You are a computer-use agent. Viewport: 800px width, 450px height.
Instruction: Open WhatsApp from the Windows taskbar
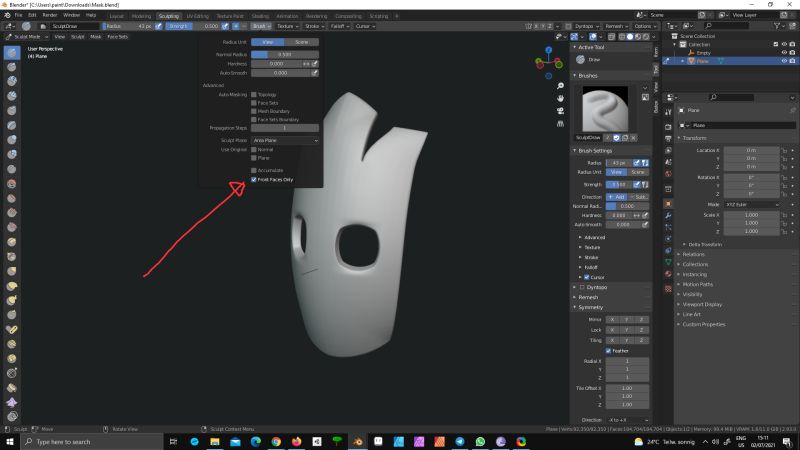pyautogui.click(x=480, y=442)
